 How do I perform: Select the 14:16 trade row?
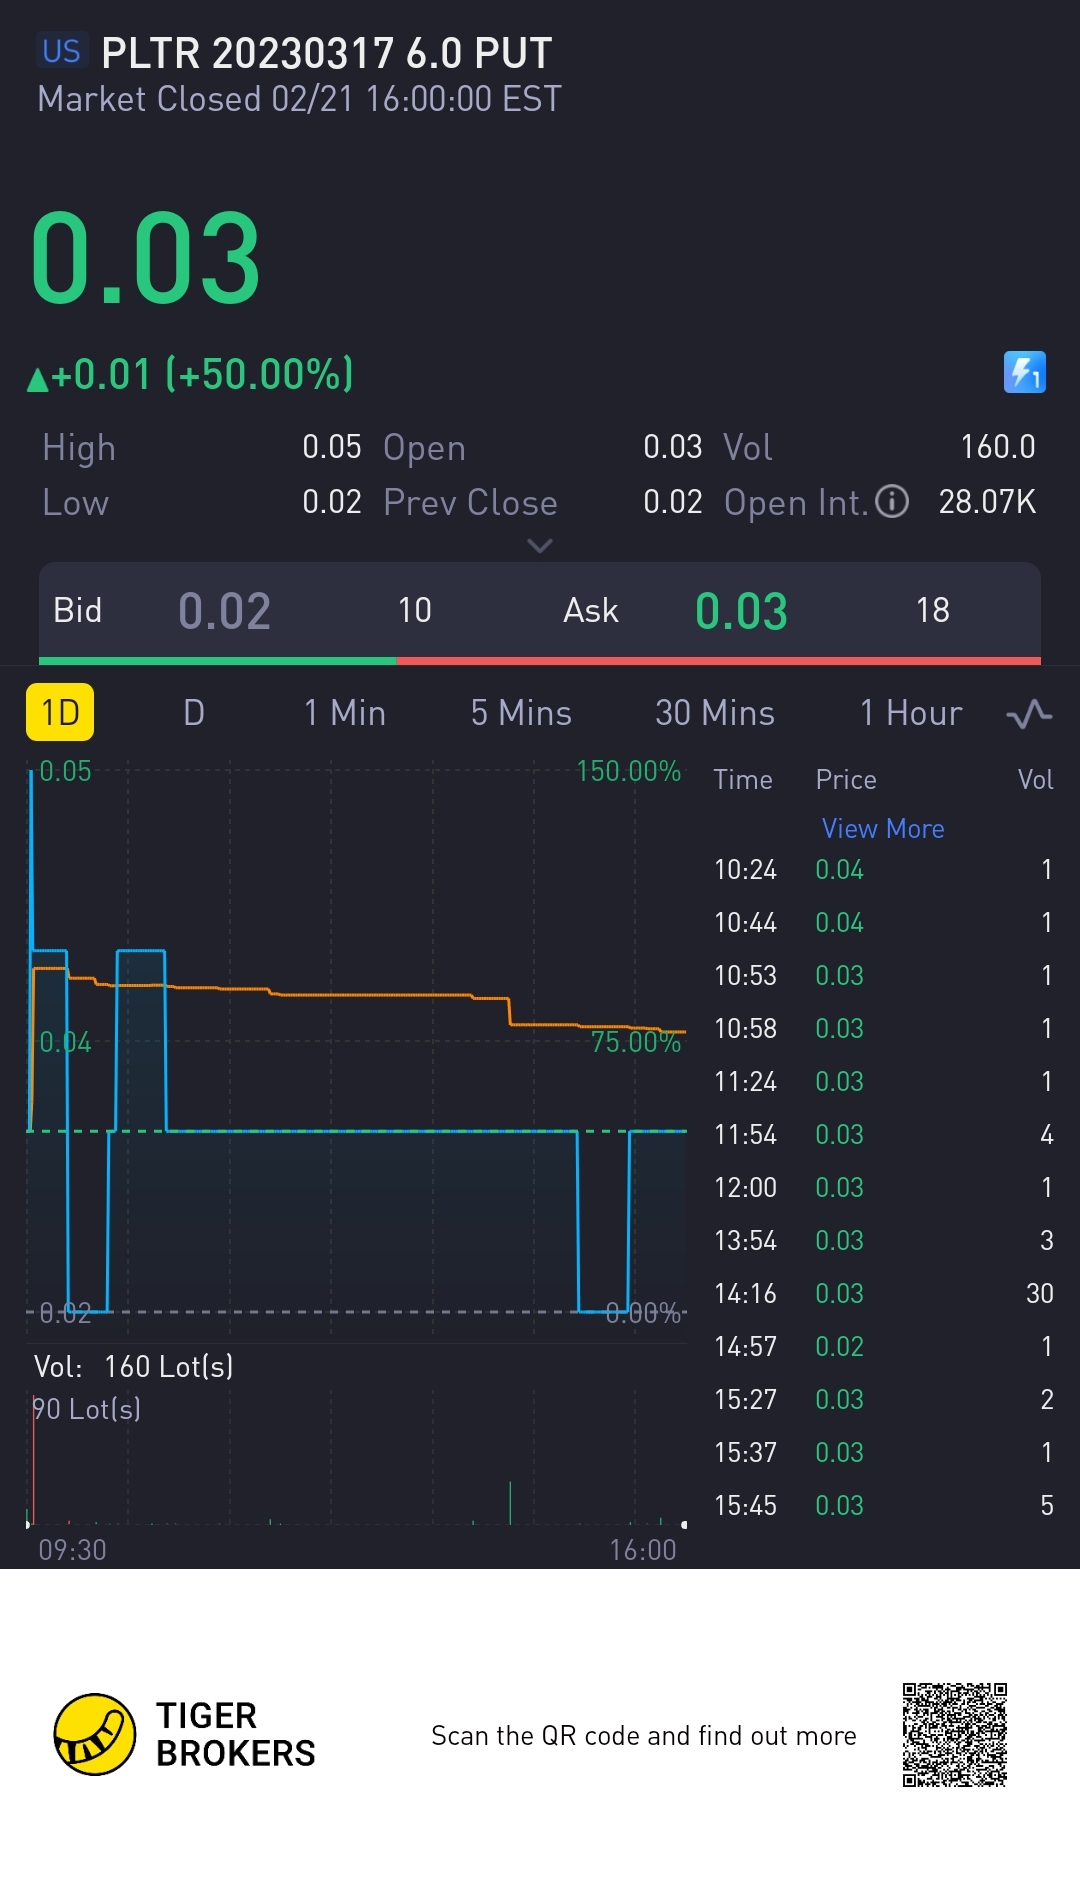pos(883,1294)
